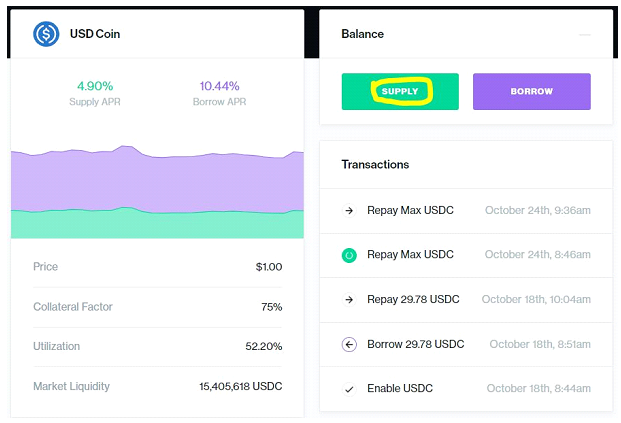Select the 4.90% Supply APR figure
Image resolution: width=621 pixels, height=423 pixels.
95,86
